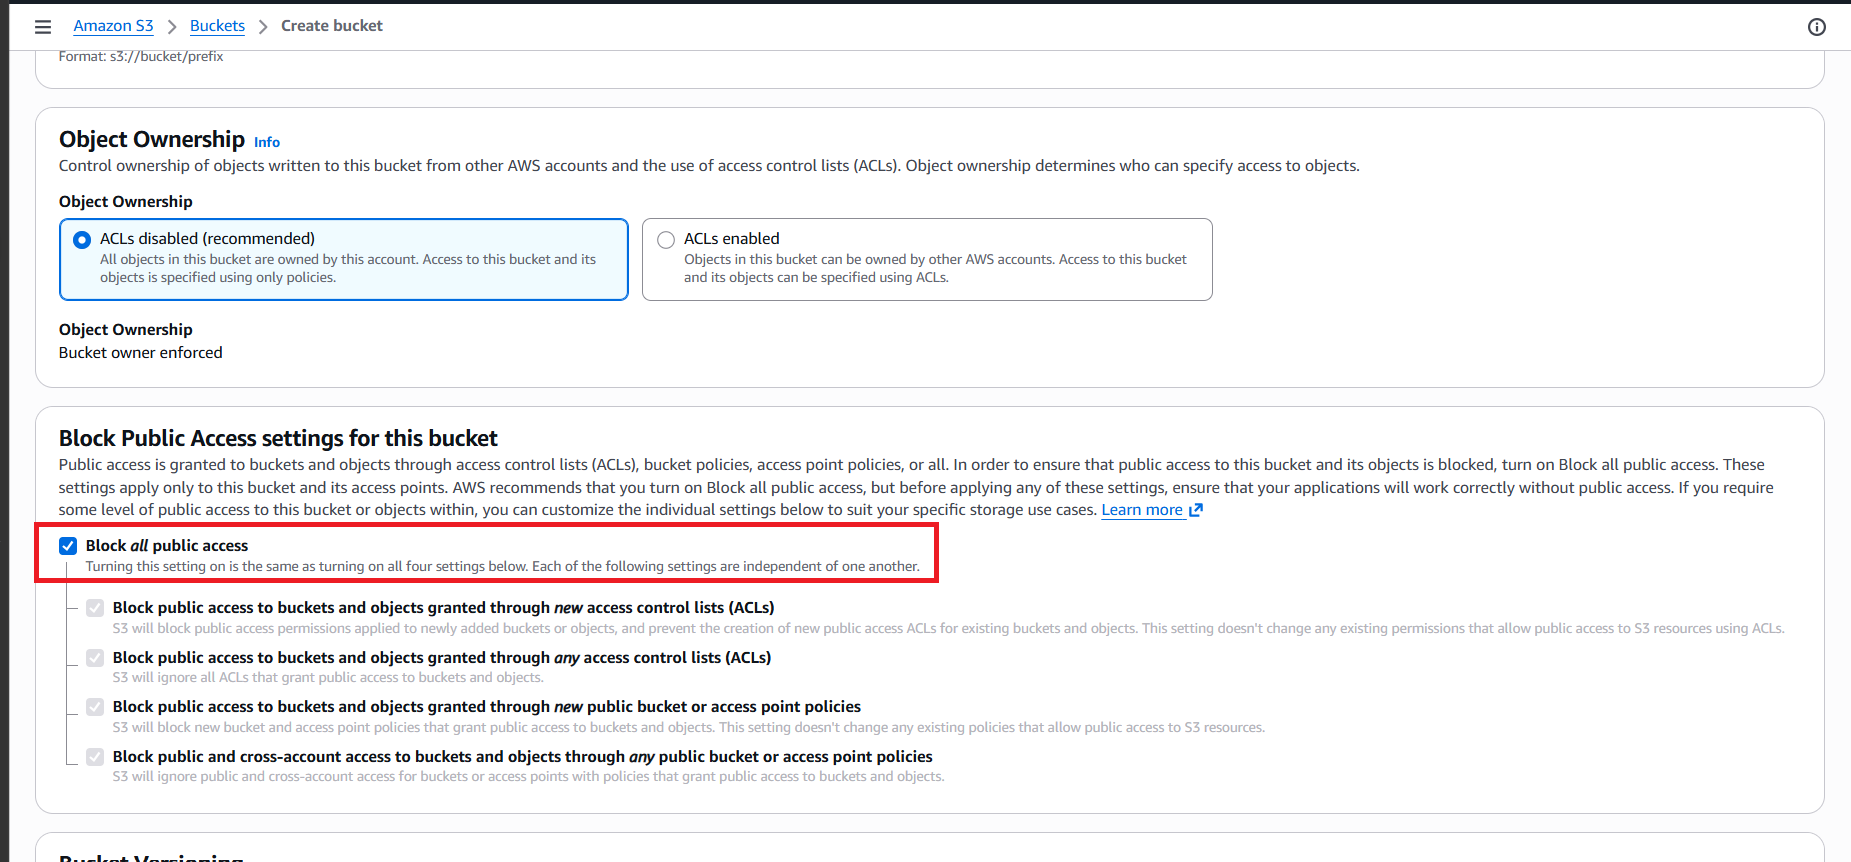Open the Learn more link
This screenshot has height=862, width=1851.
coord(1142,510)
